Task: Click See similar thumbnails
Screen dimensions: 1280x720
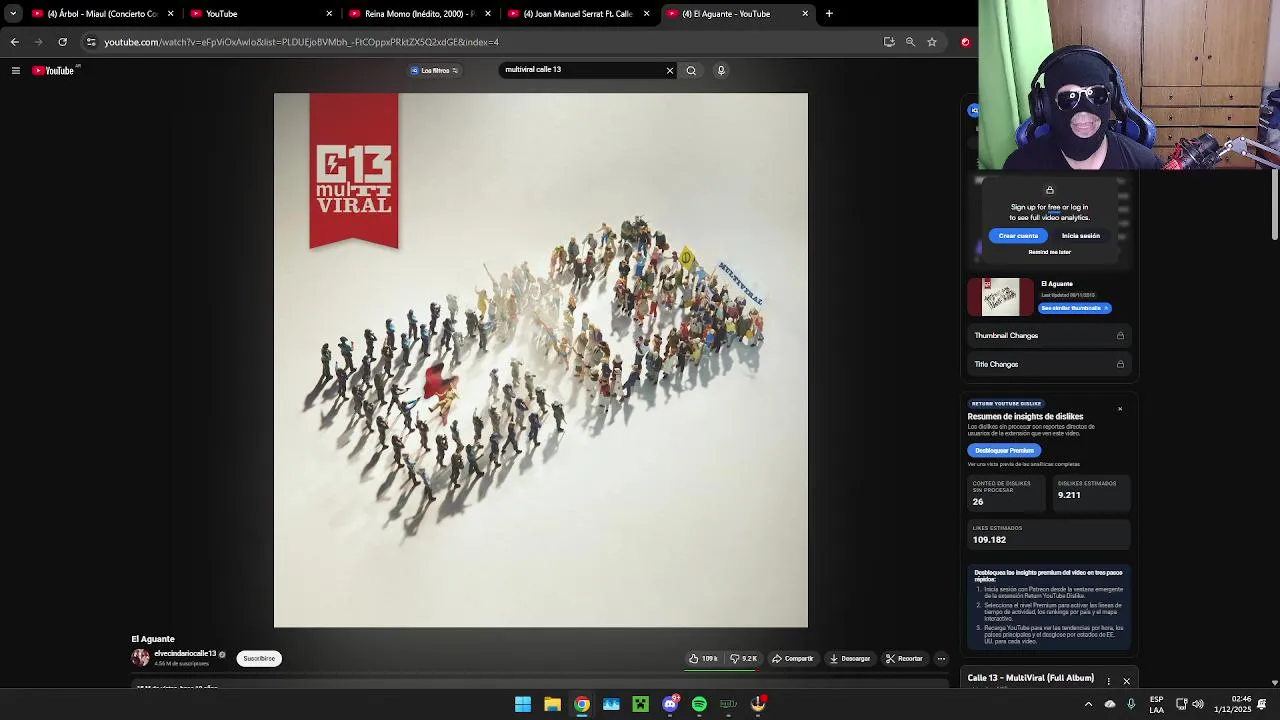Action: [1075, 308]
